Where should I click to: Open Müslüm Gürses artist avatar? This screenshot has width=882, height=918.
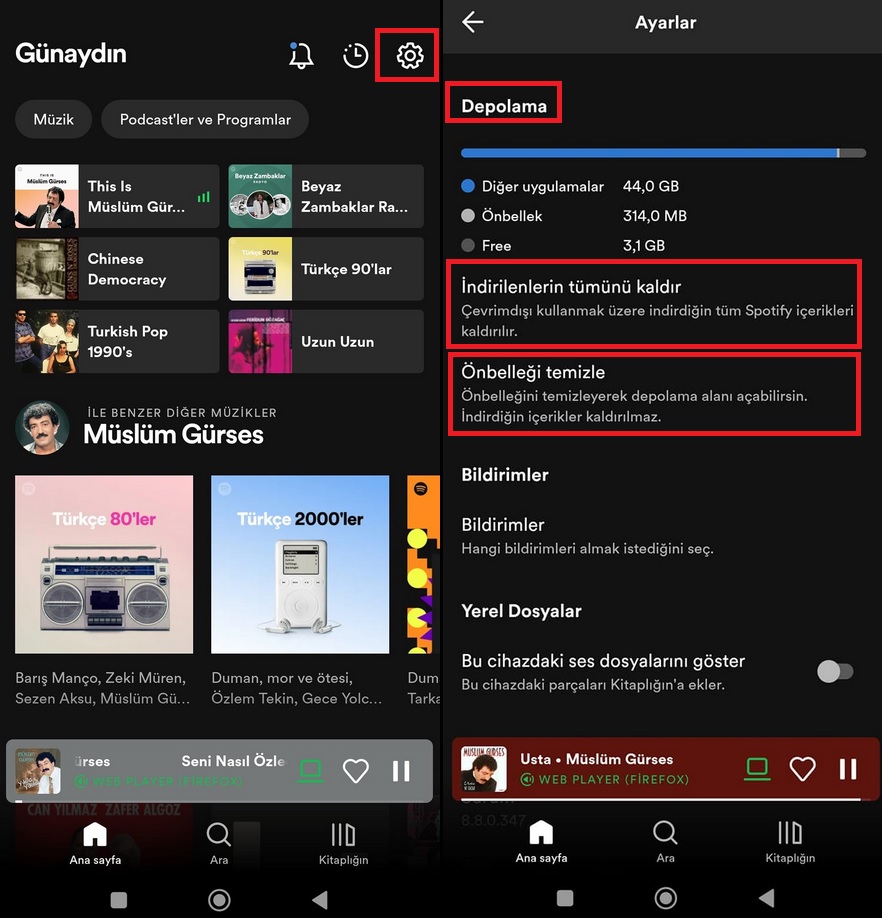coord(42,427)
